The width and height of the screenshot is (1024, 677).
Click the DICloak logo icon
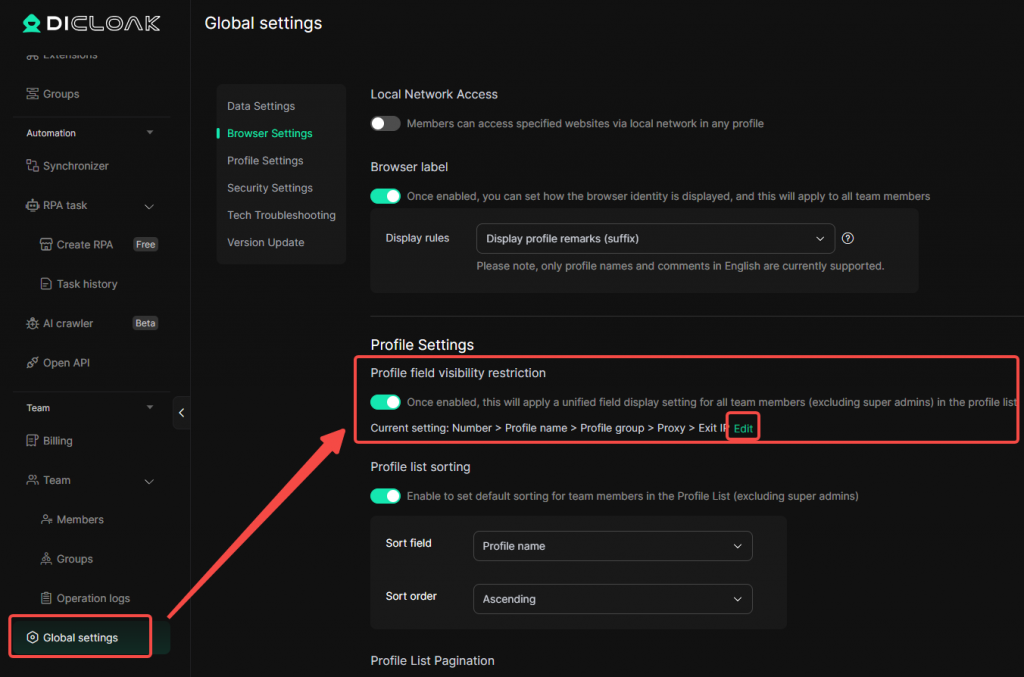coord(32,23)
